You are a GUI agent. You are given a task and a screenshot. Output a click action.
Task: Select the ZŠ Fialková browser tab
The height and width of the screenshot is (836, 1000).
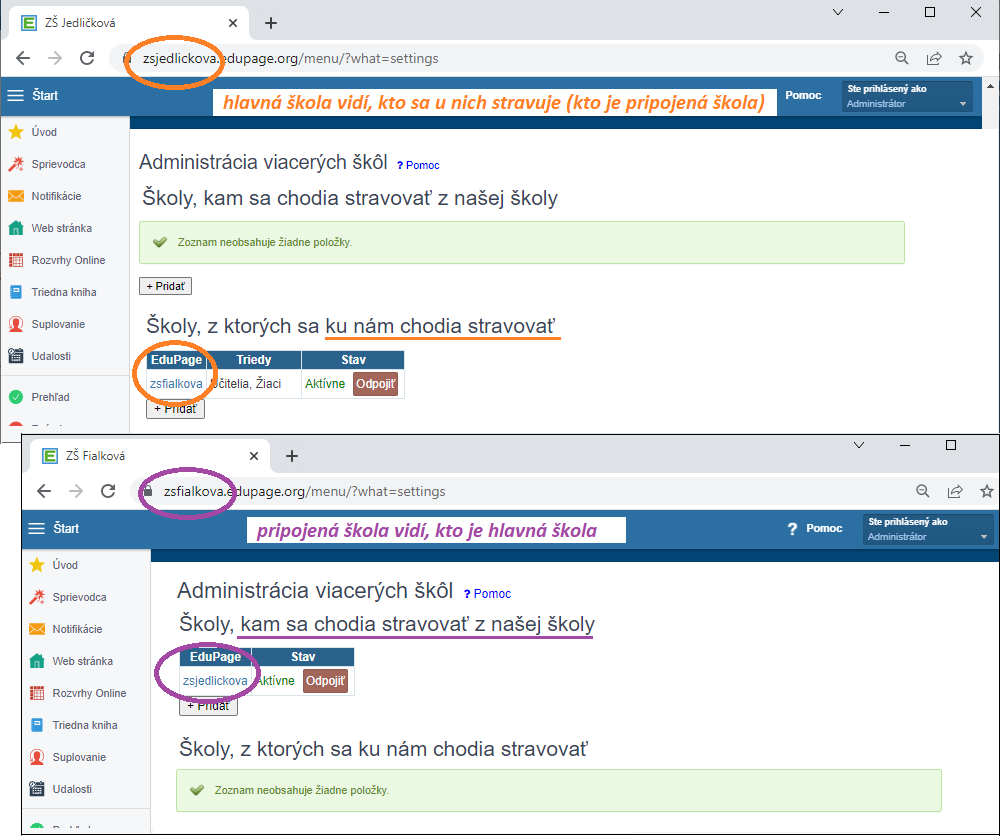pyautogui.click(x=151, y=456)
